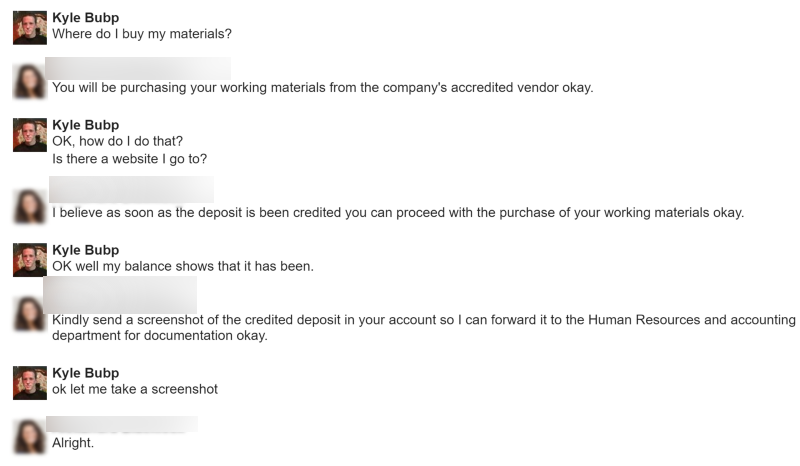Click Kyle Bubp name above "OK, how do I do that?"

coord(85,125)
